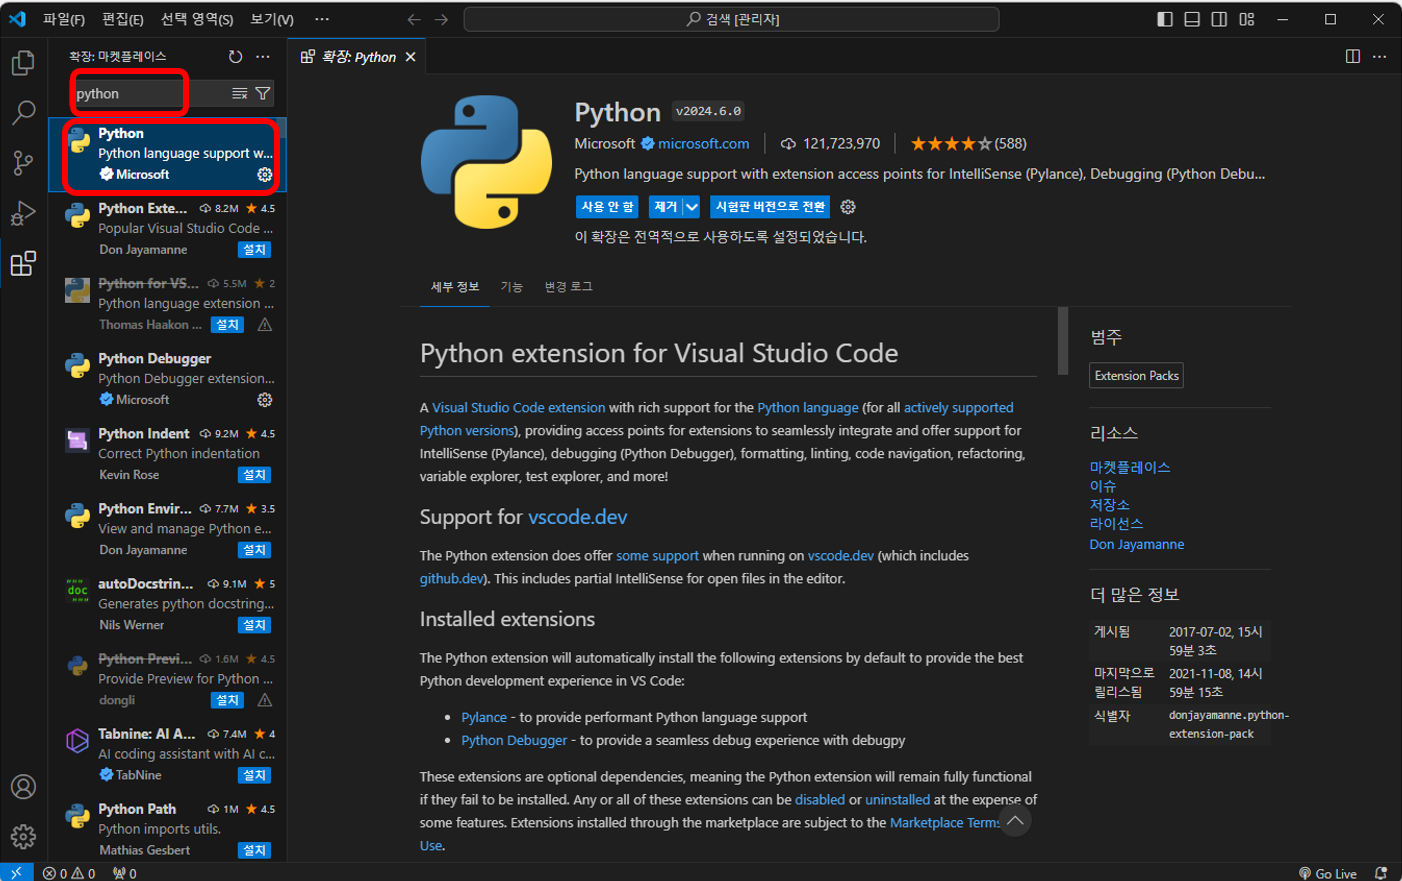Toggle primary side bar layout icon
This screenshot has height=881, width=1402.
pyautogui.click(x=1165, y=19)
